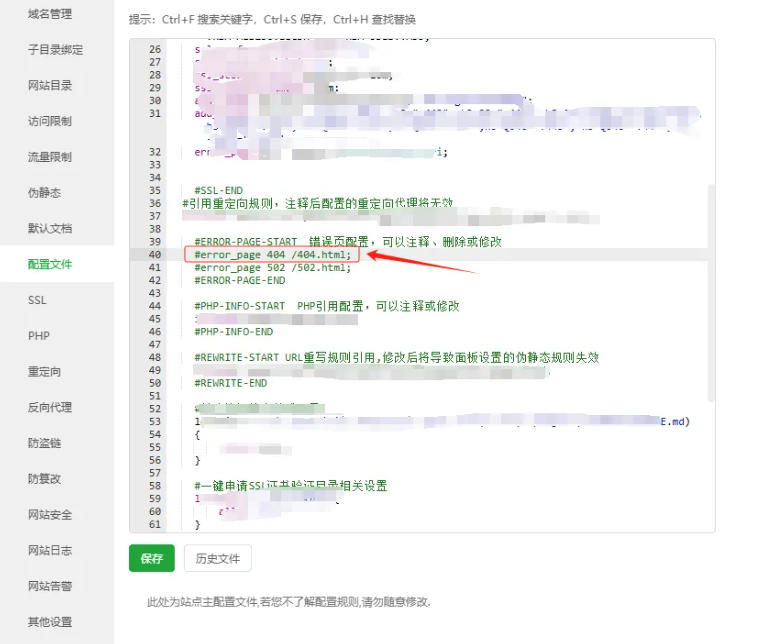Click the '#ERROR-PAGE-END' comment line
This screenshot has height=644, width=760.
tap(240, 280)
